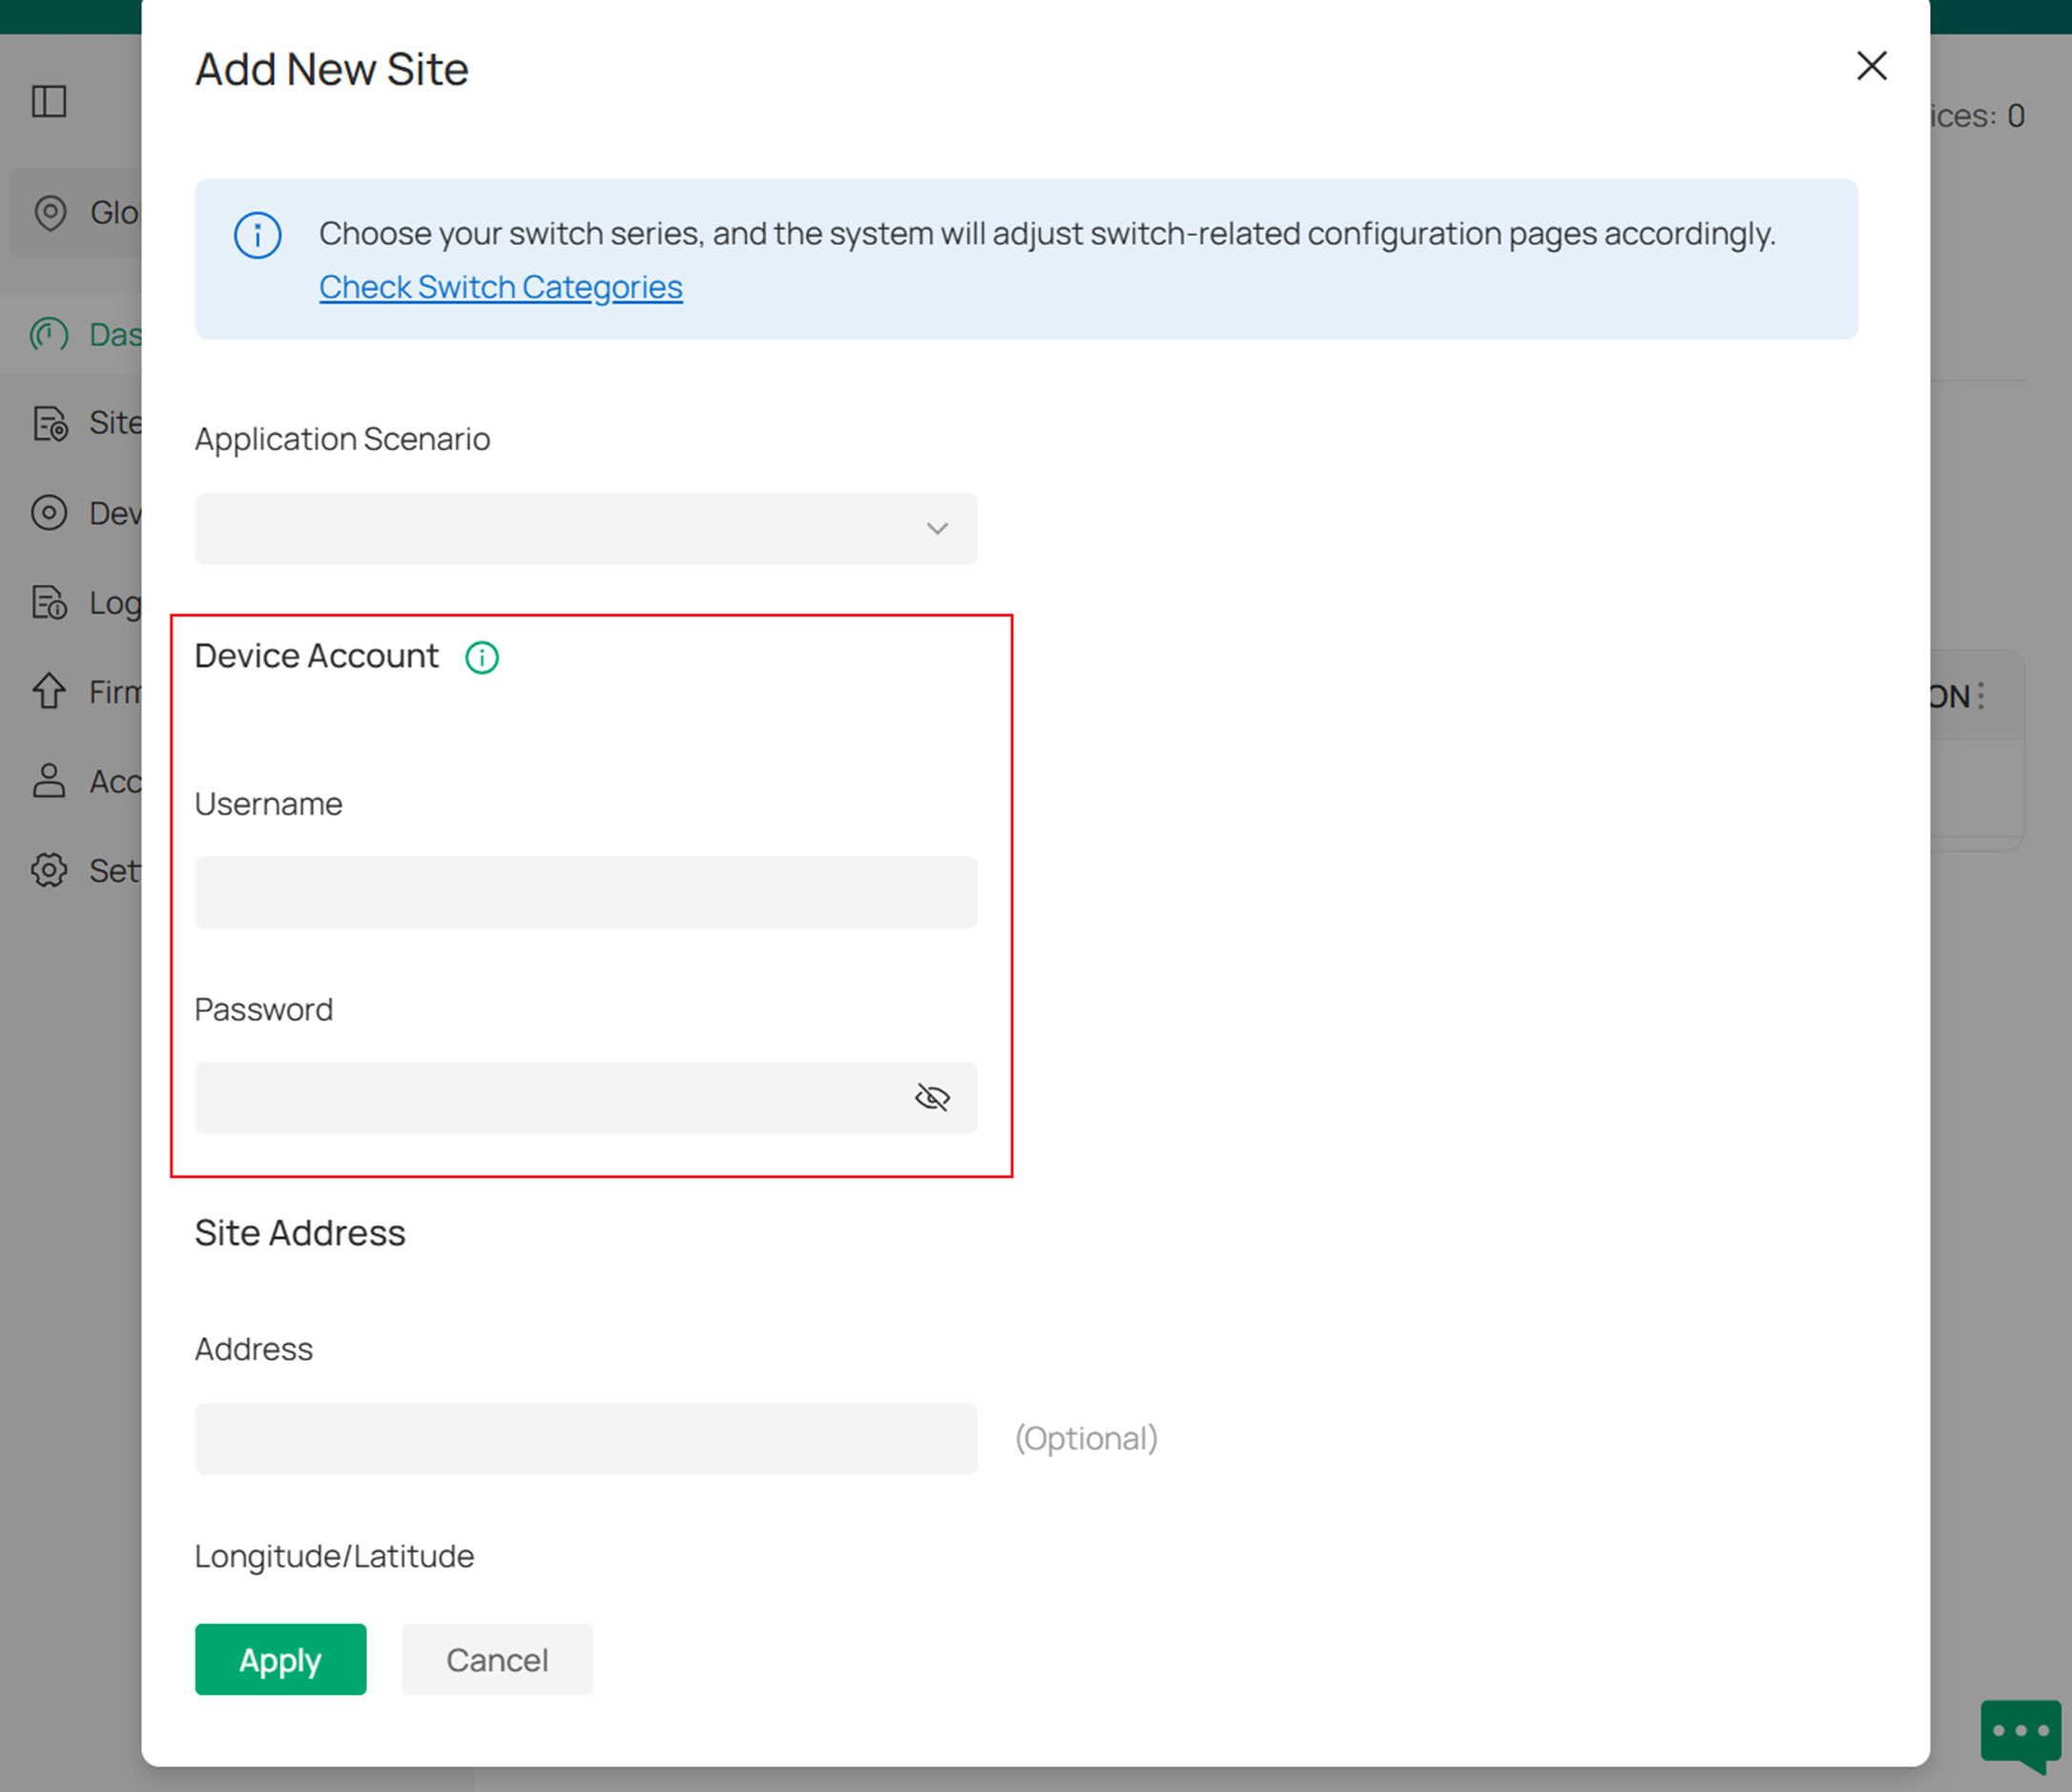Open the Devices page icon
This screenshot has height=1792, width=2072.
[49, 513]
